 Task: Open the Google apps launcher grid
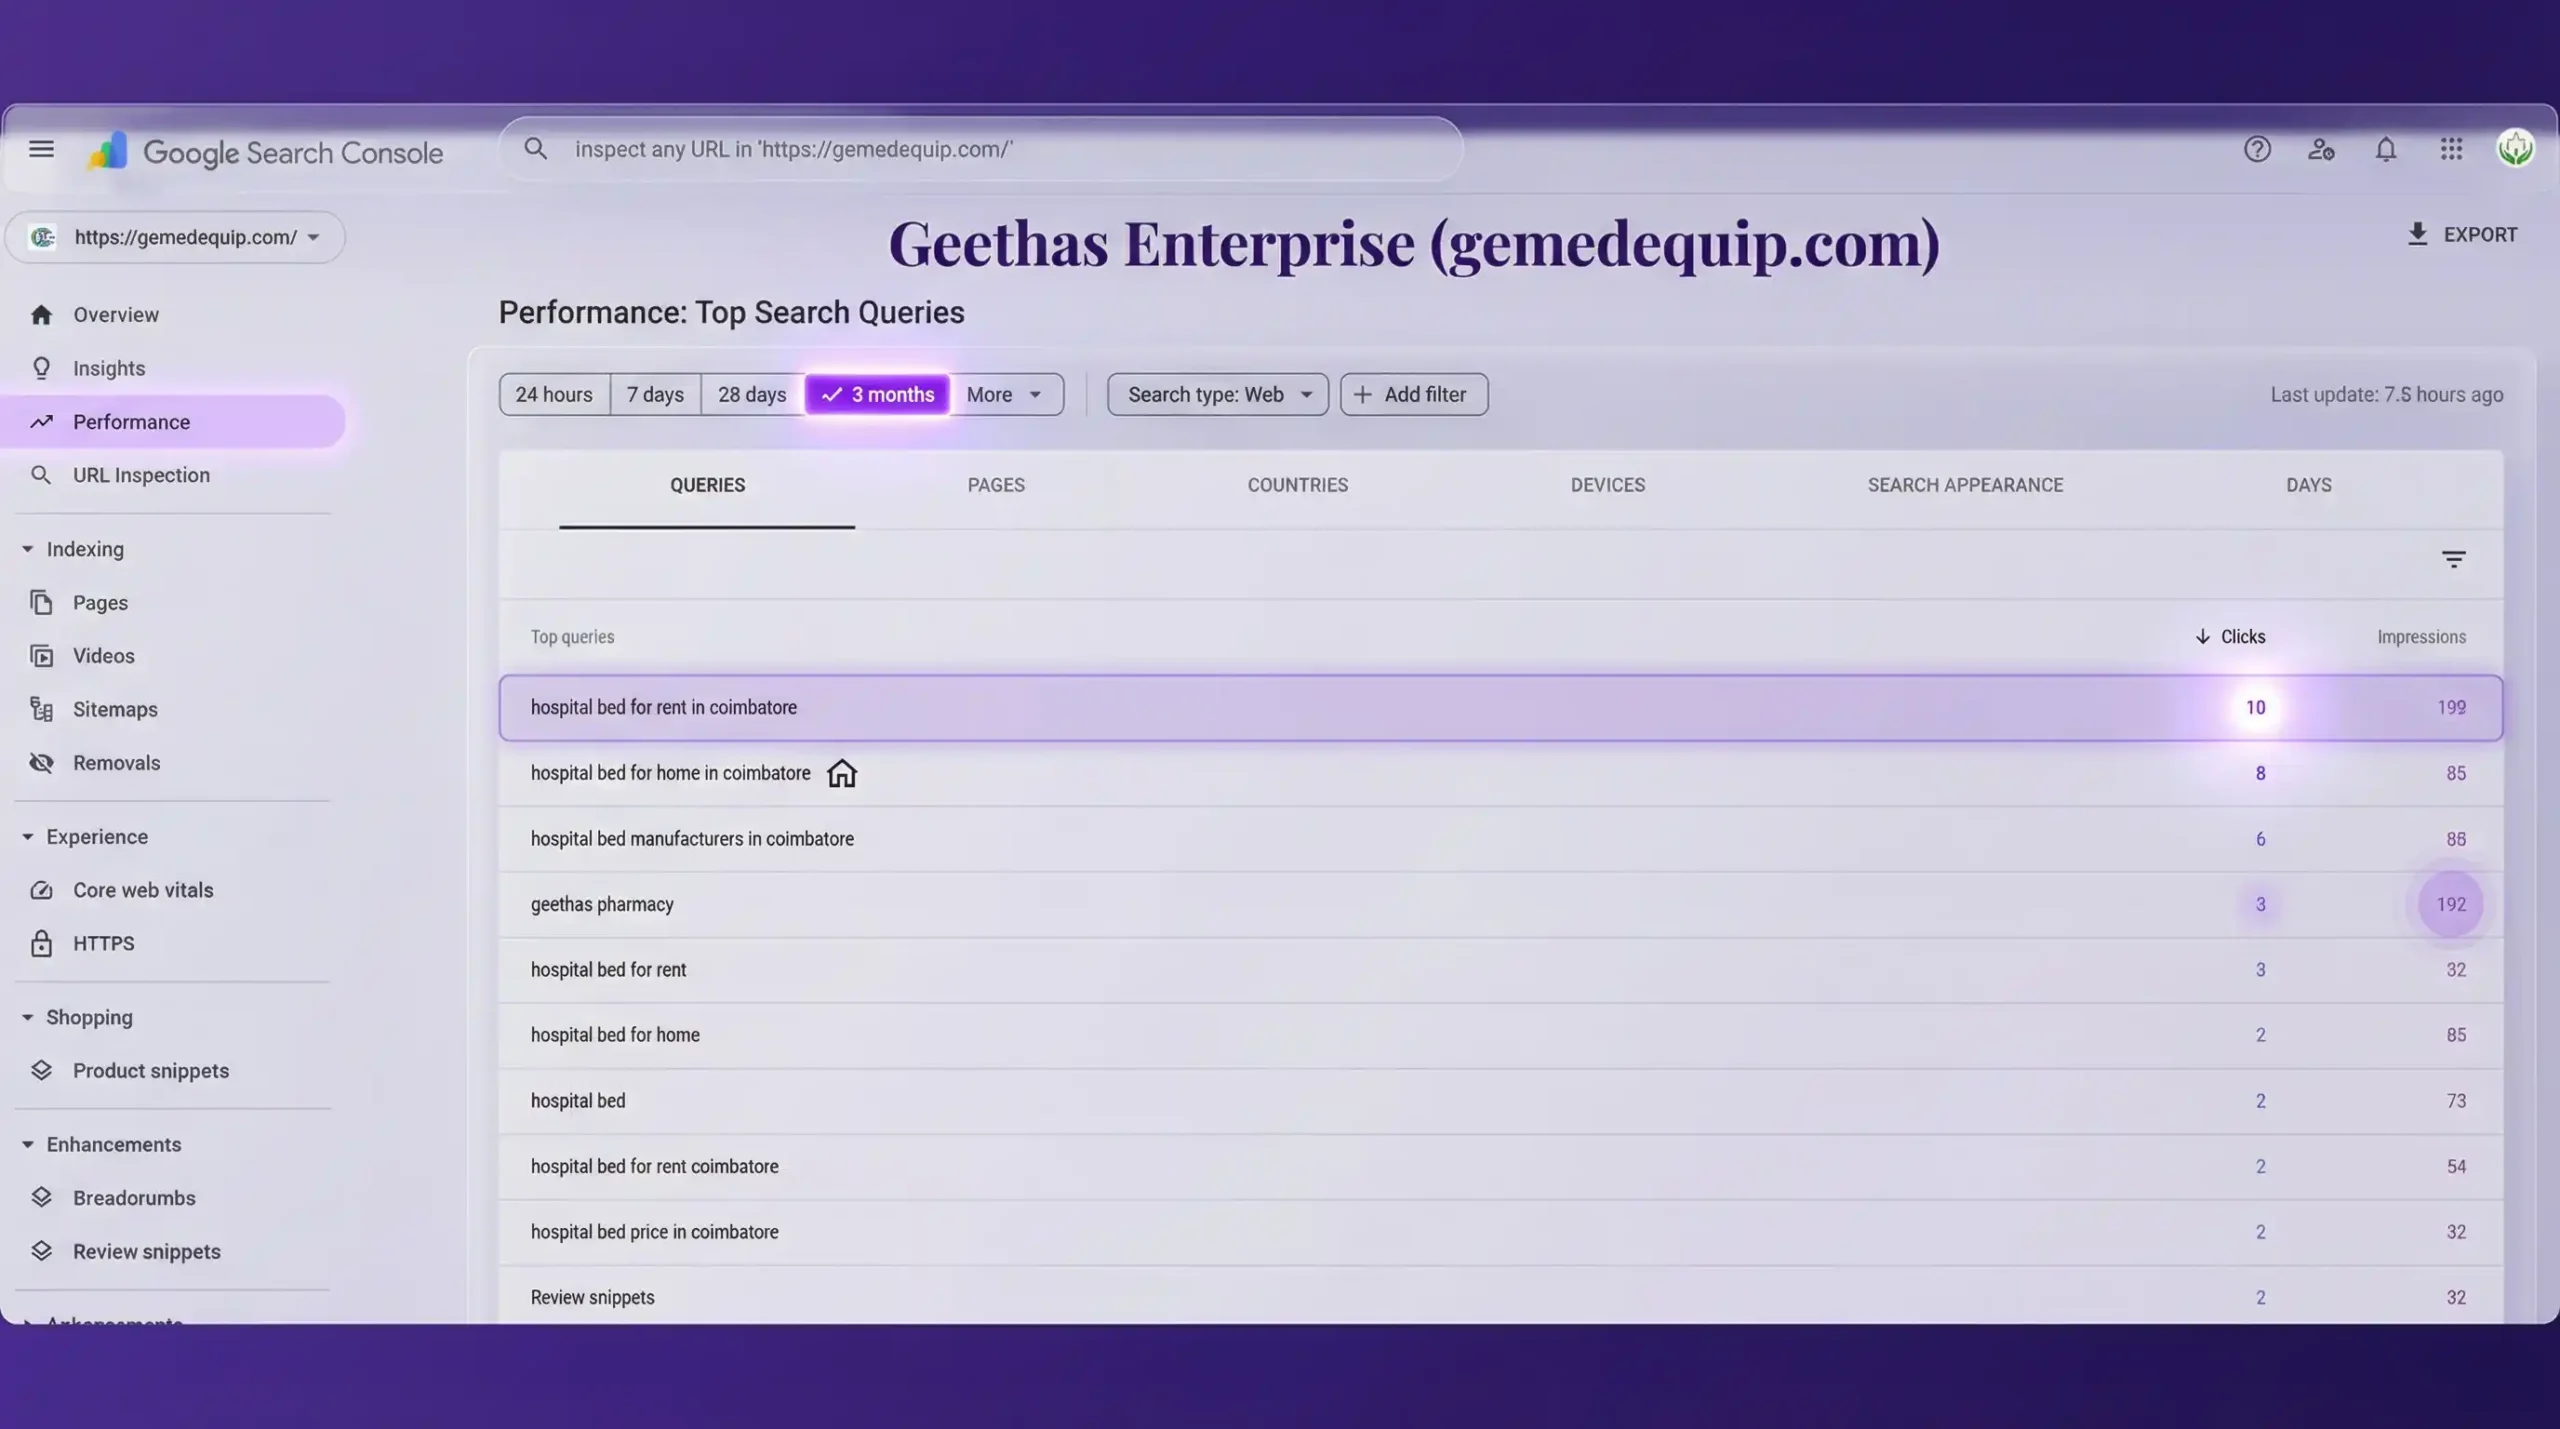2450,148
